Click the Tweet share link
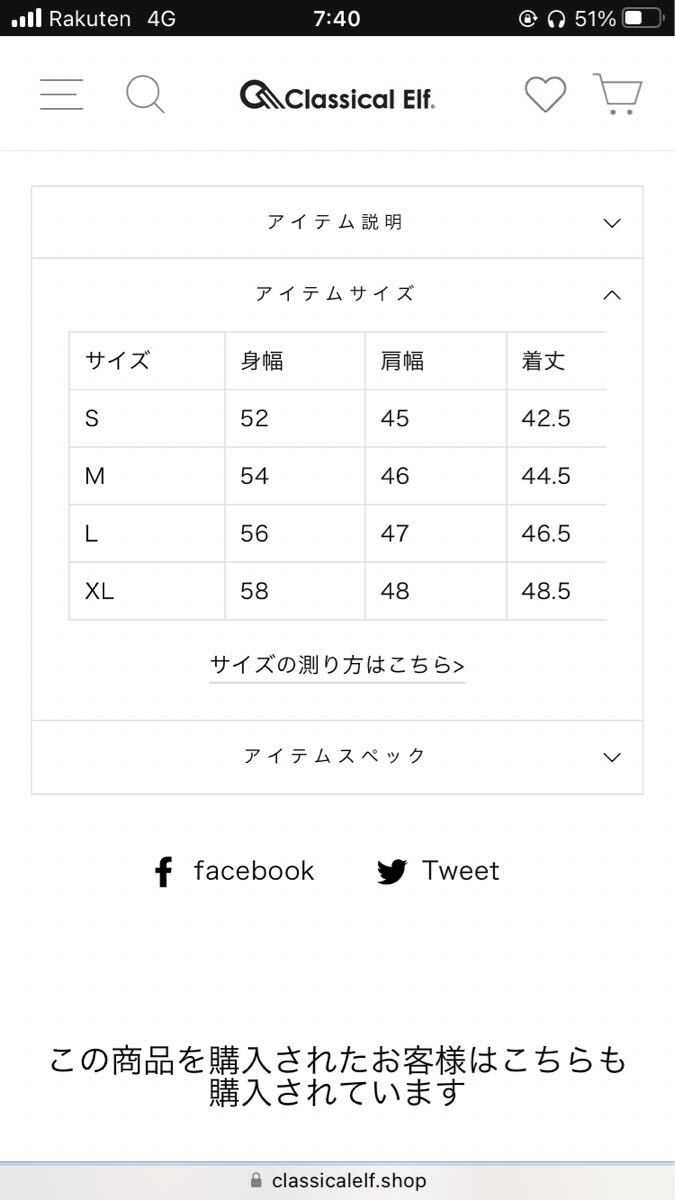This screenshot has width=675, height=1200. pos(460,871)
